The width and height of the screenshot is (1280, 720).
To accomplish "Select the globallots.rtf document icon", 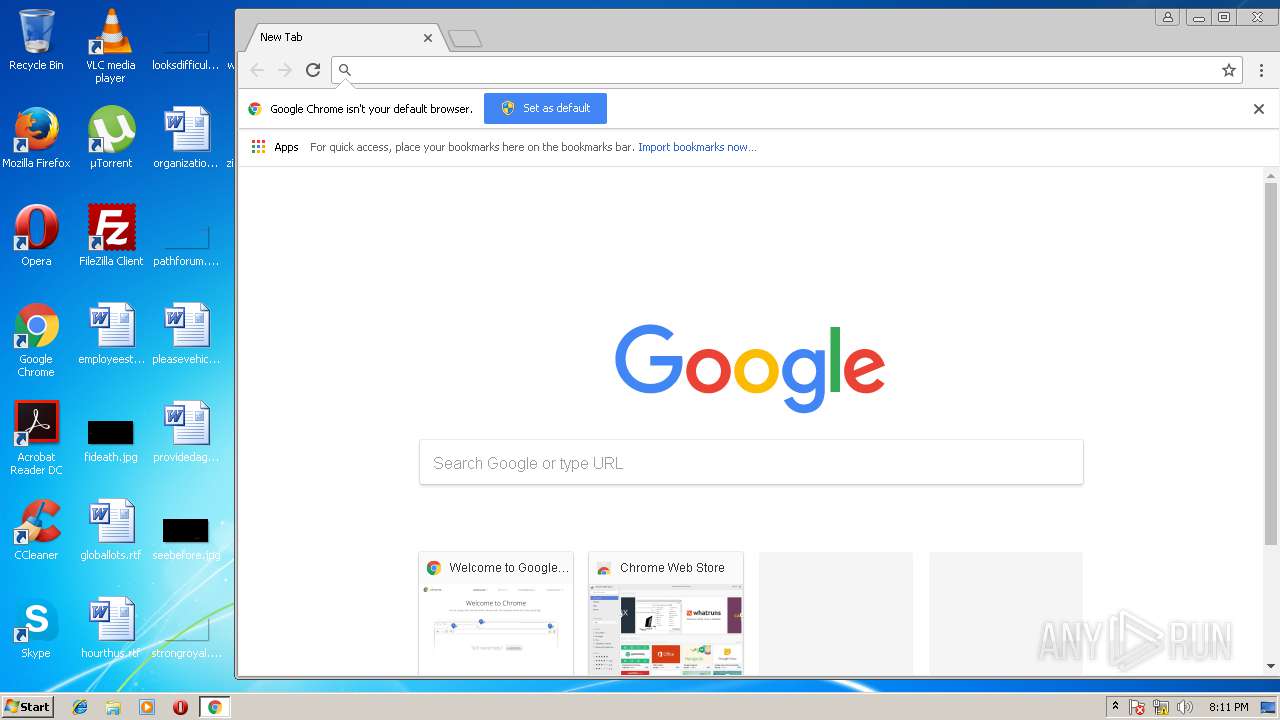I will tap(111, 530).
